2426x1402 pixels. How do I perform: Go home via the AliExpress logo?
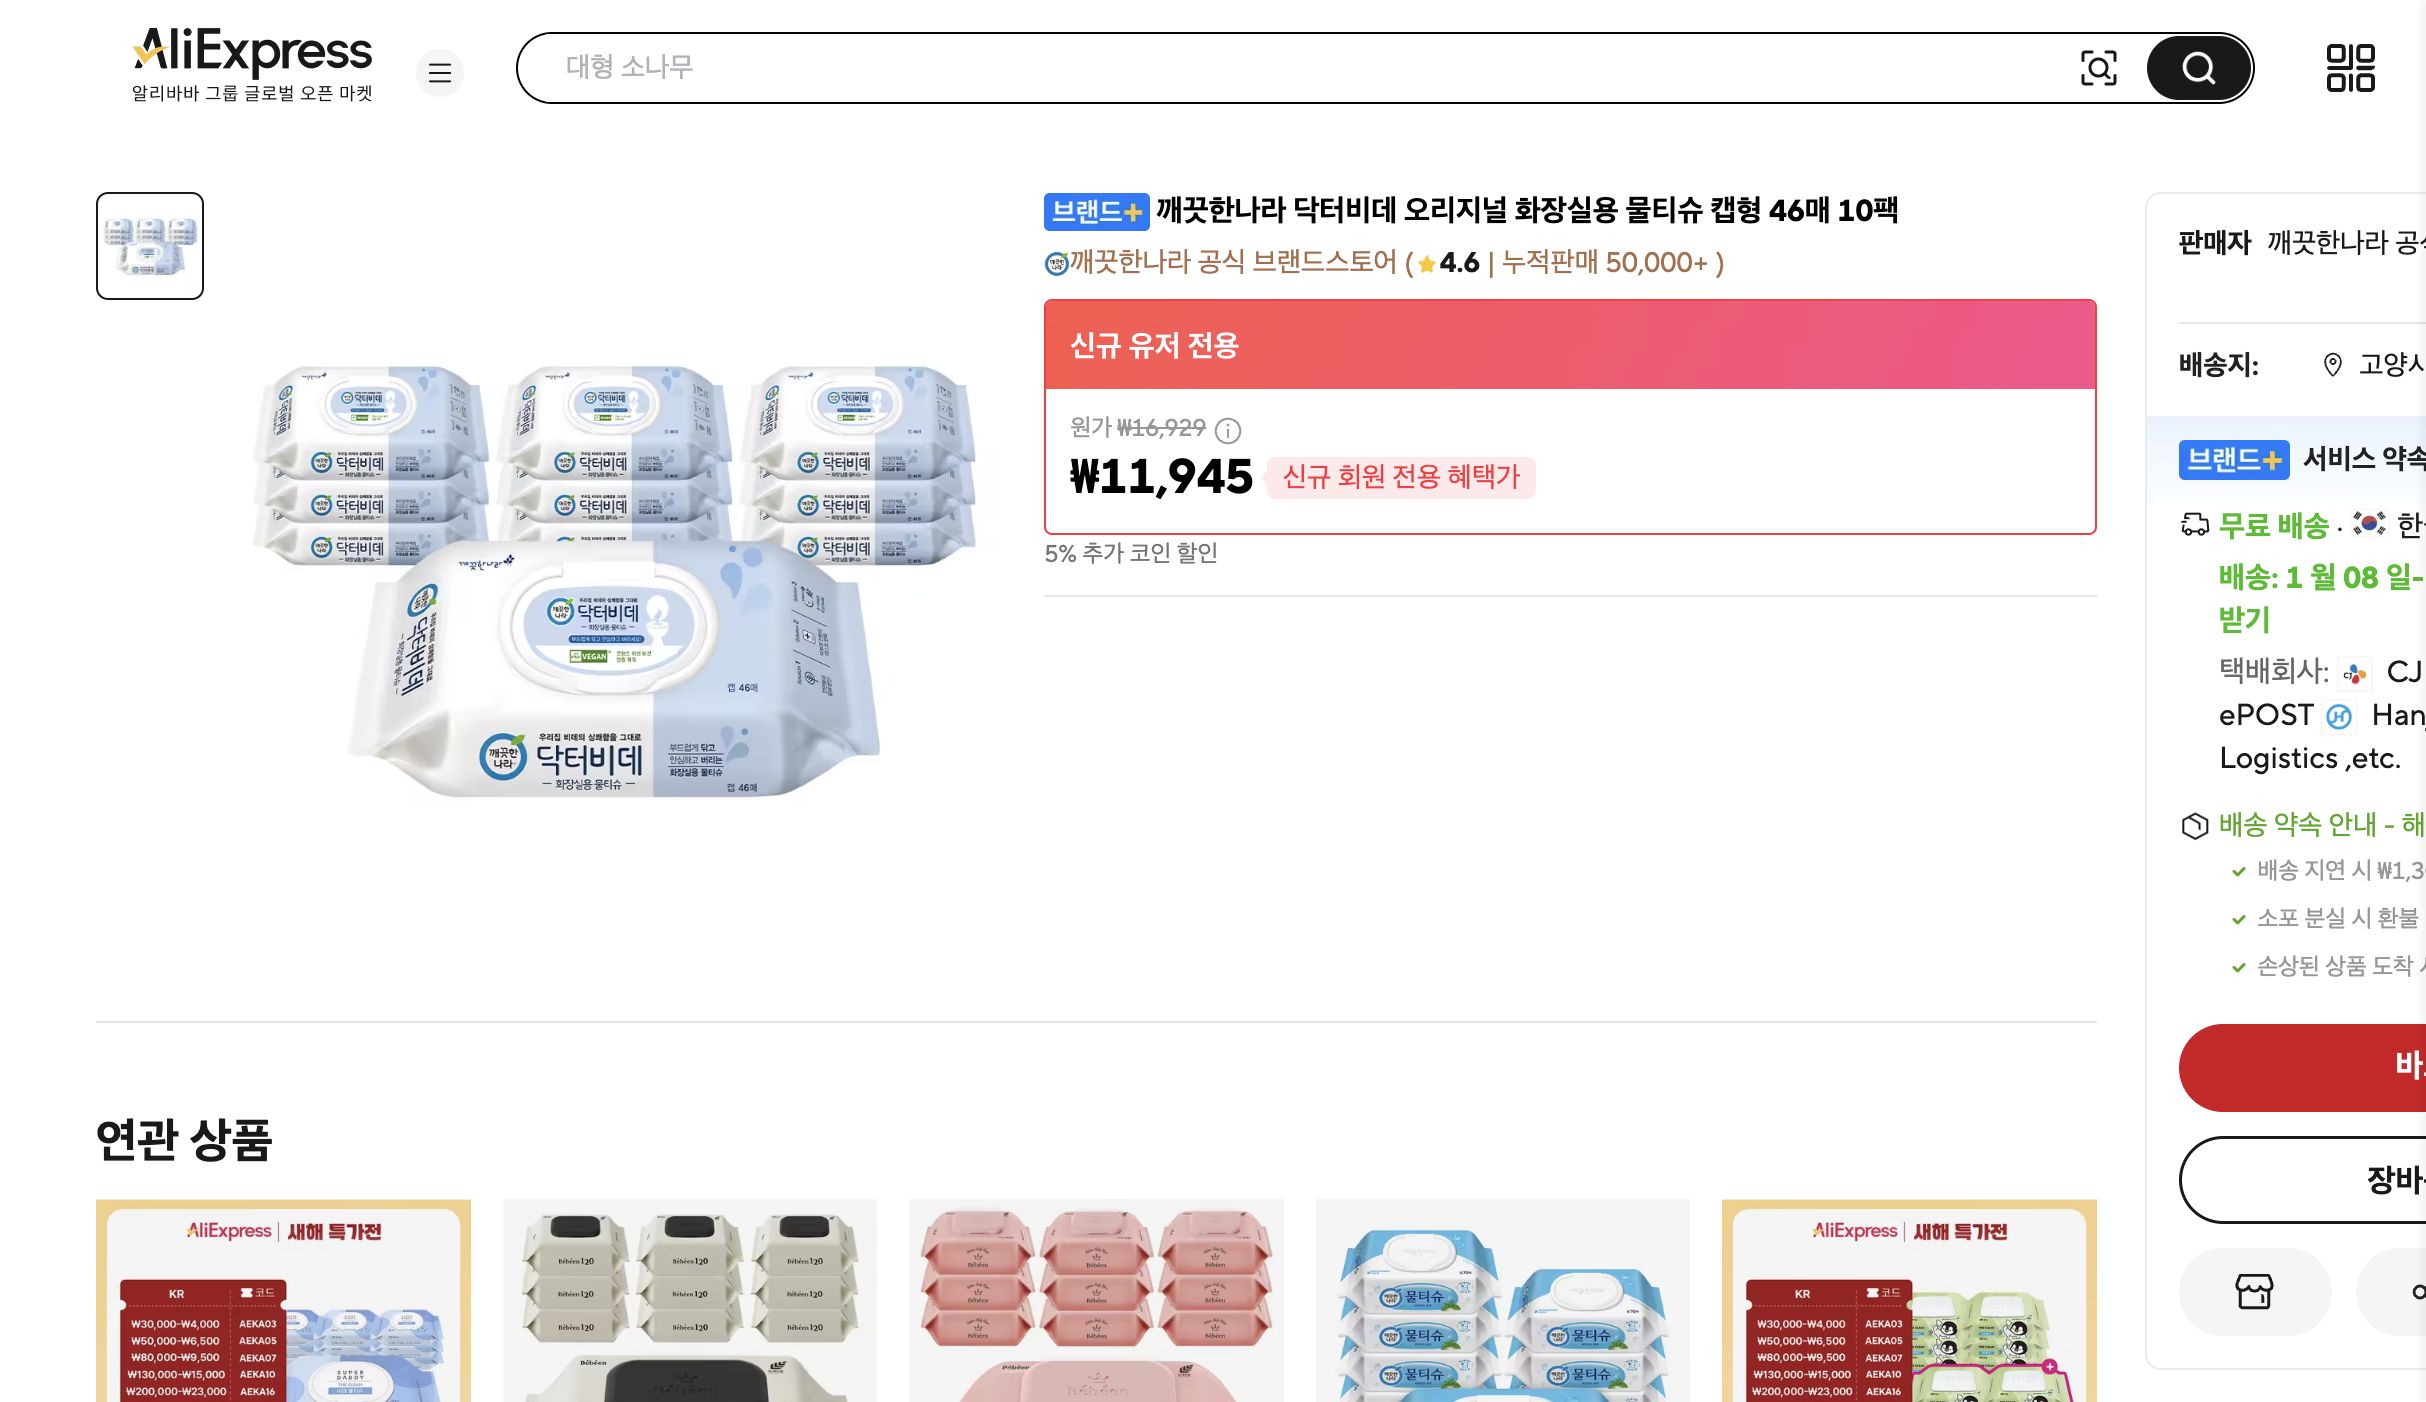coord(253,52)
